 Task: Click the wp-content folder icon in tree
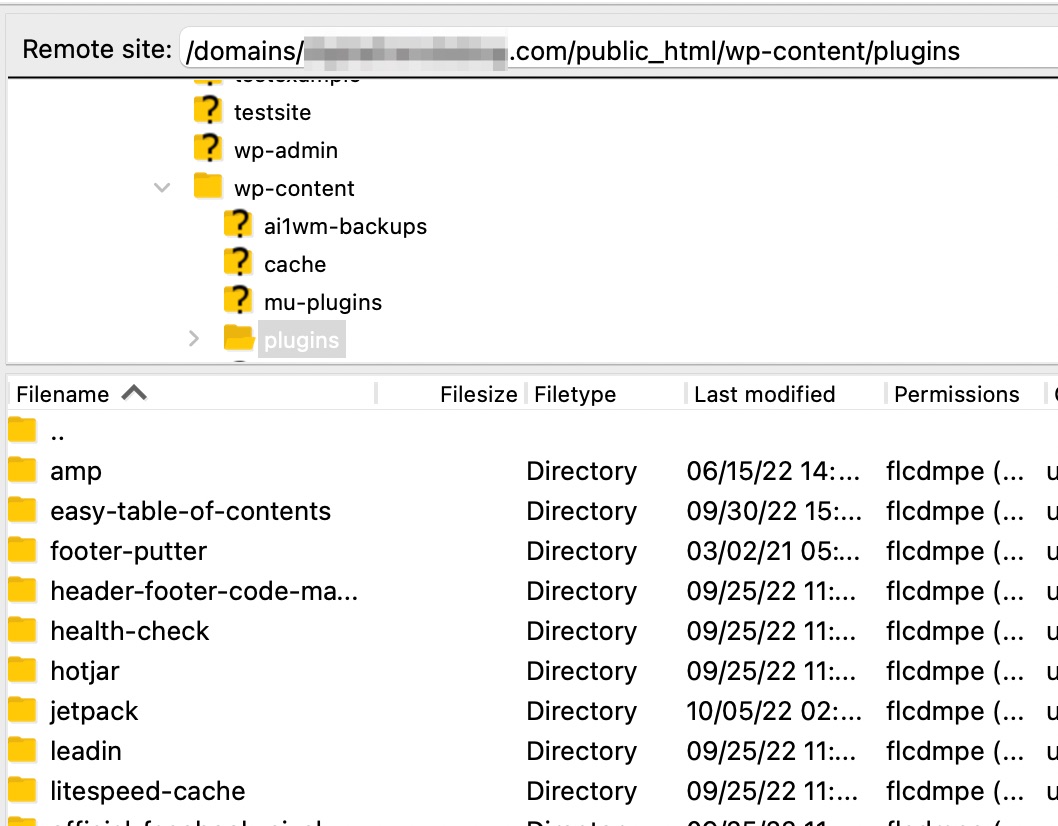pos(208,186)
